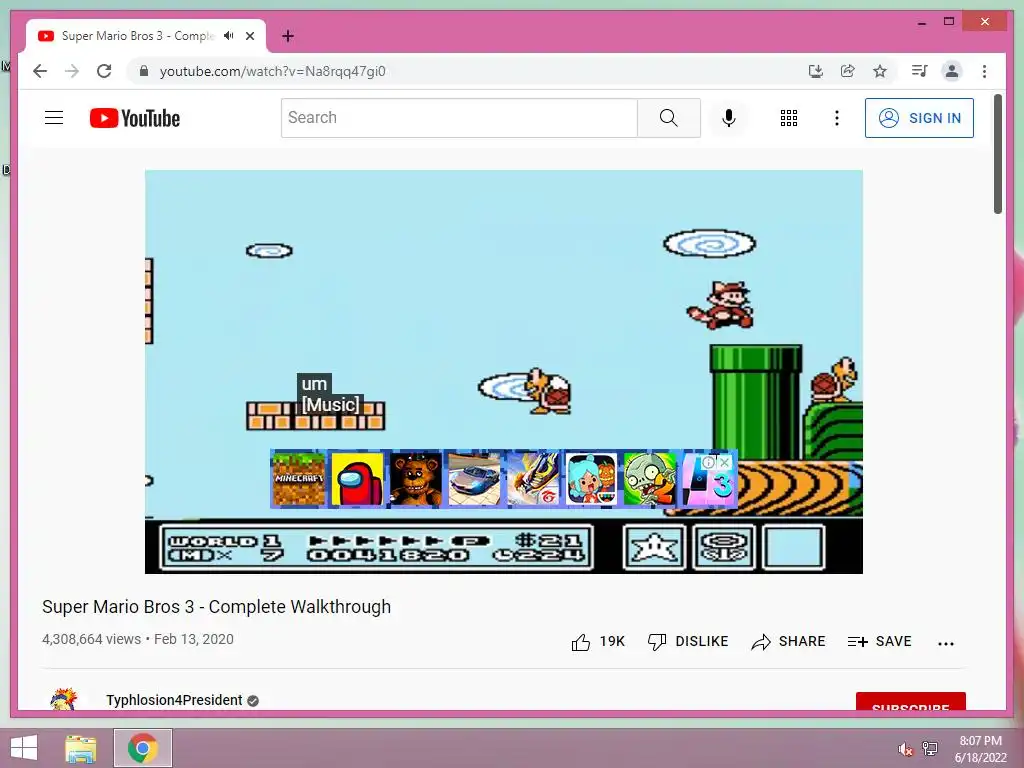Open the Typhlosion4President channel link
This screenshot has width=1024, height=768.
pyautogui.click(x=174, y=700)
